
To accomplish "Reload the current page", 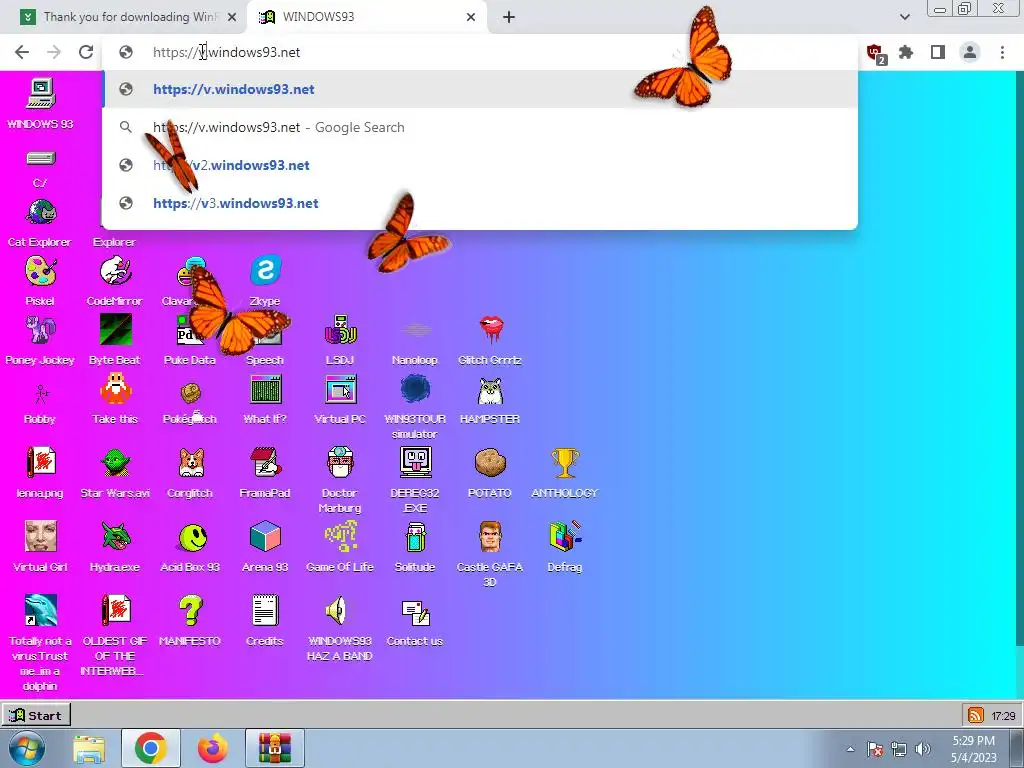I will point(86,52).
